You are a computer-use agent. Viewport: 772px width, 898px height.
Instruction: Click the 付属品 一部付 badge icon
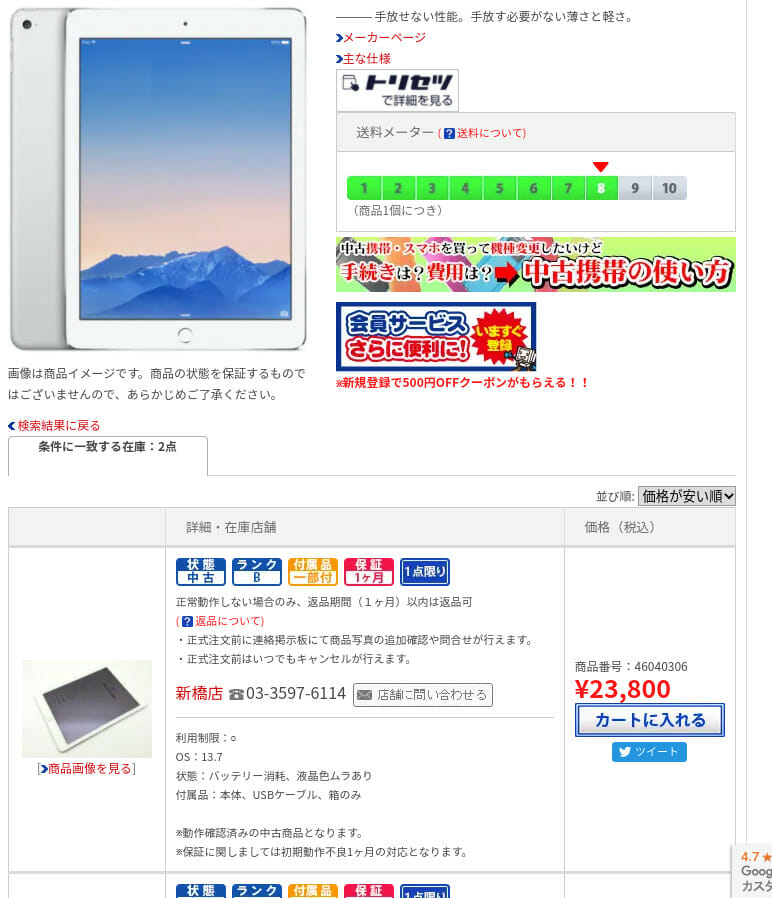click(x=313, y=572)
